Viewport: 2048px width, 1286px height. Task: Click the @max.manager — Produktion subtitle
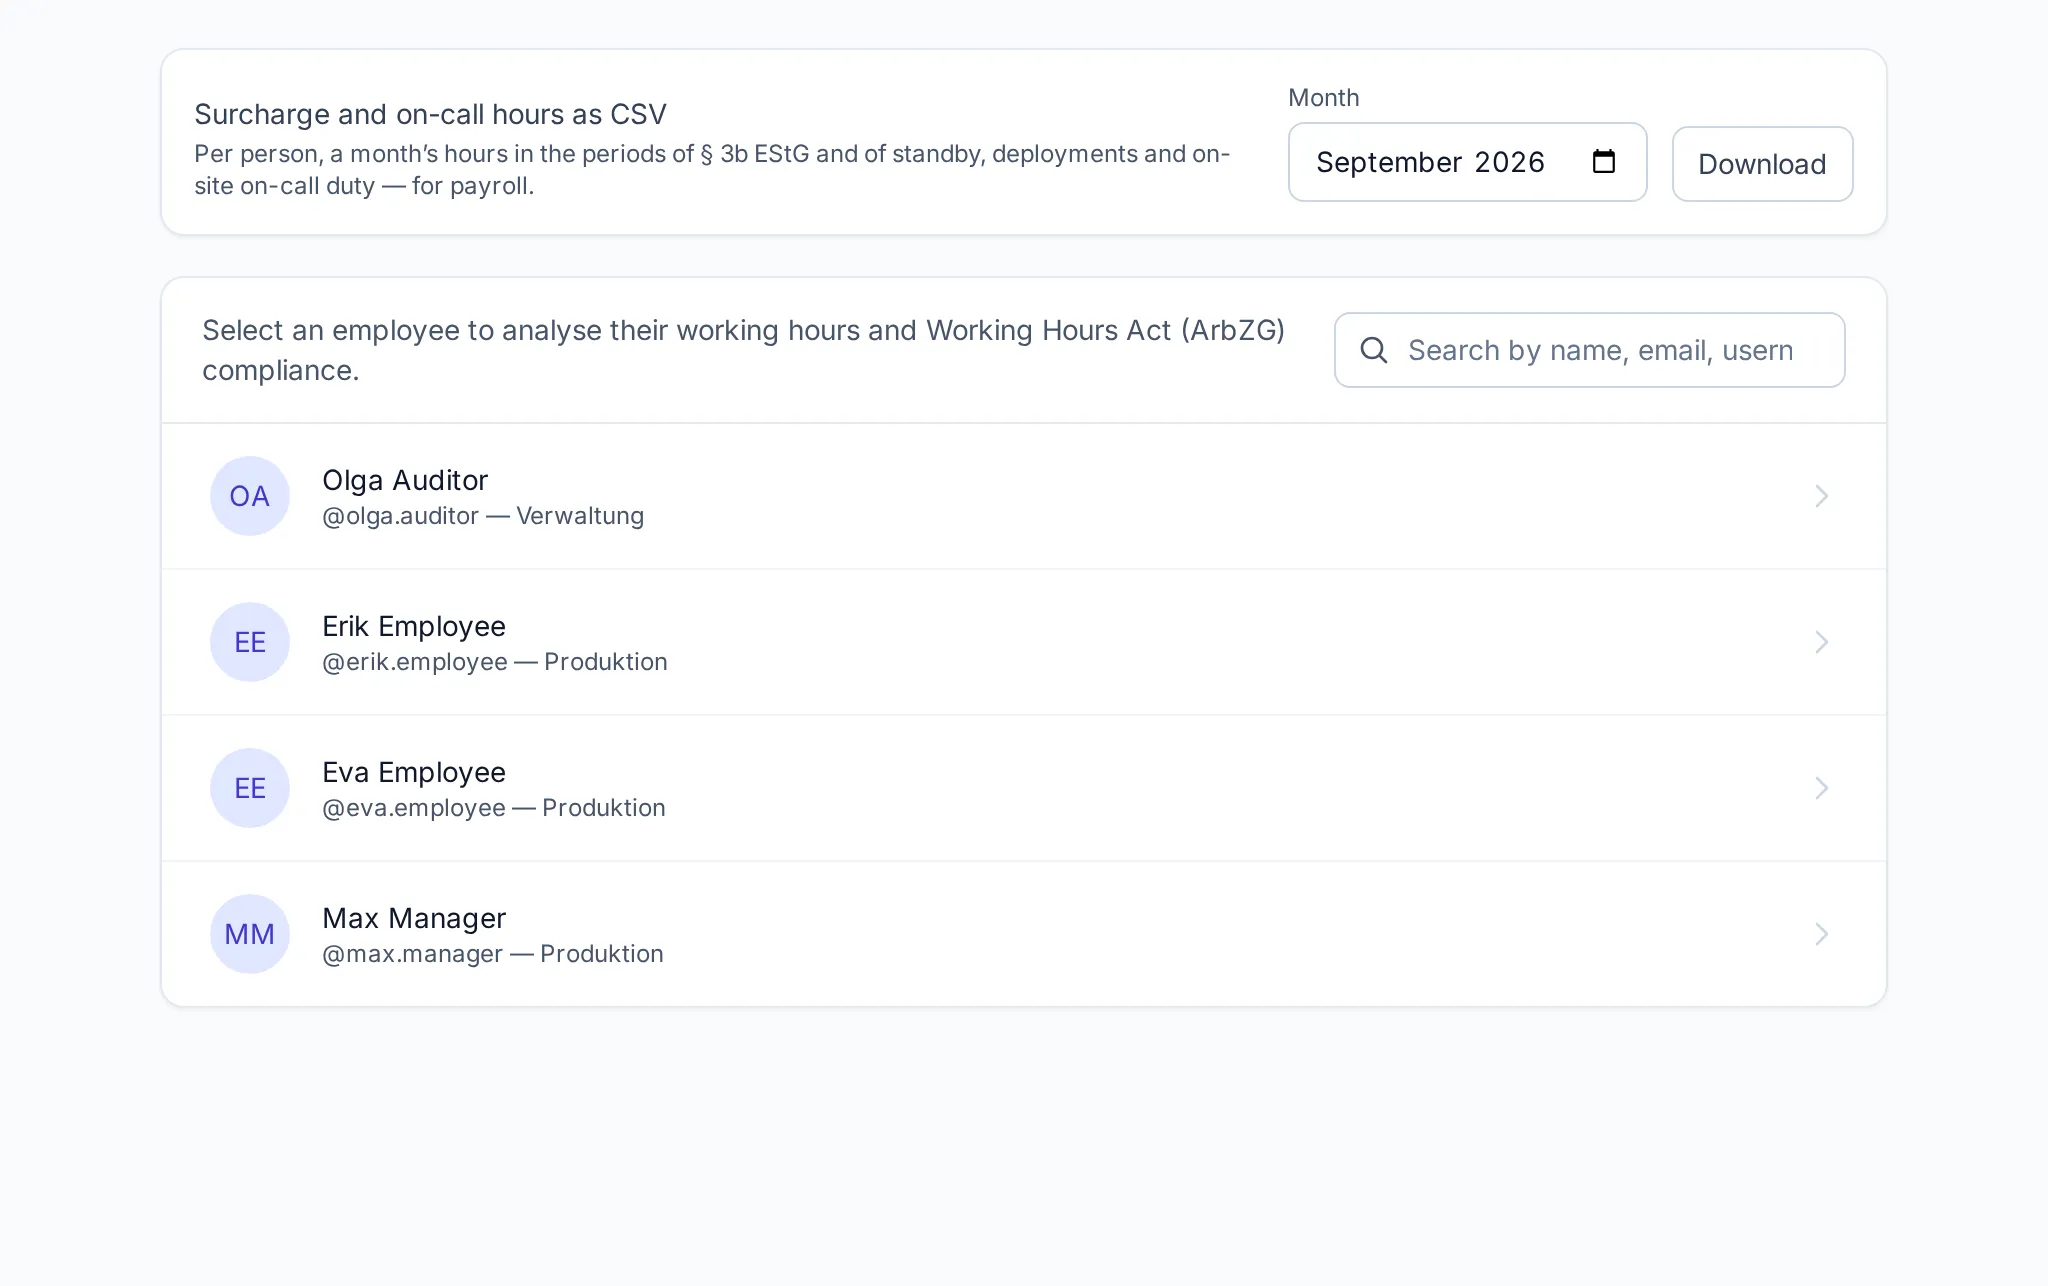coord(493,954)
